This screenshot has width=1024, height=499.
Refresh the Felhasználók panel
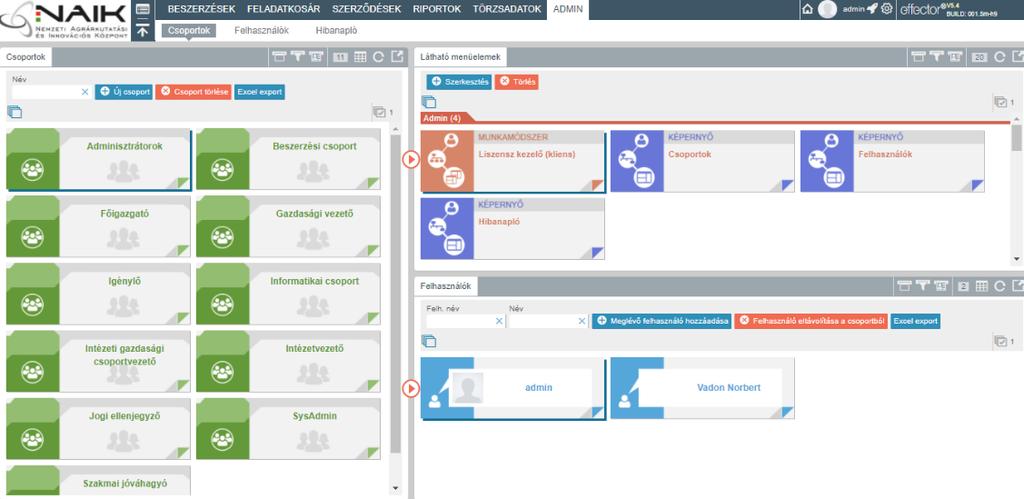pos(1000,286)
